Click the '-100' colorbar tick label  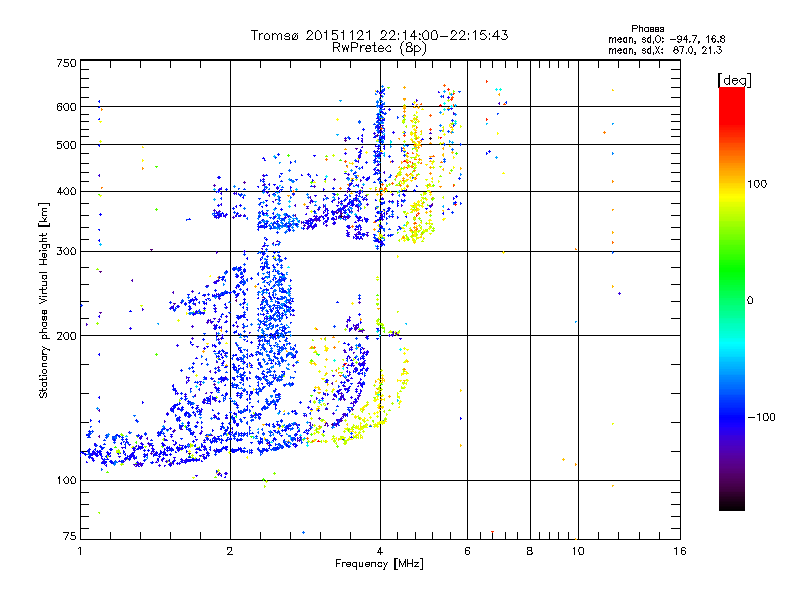click(761, 417)
